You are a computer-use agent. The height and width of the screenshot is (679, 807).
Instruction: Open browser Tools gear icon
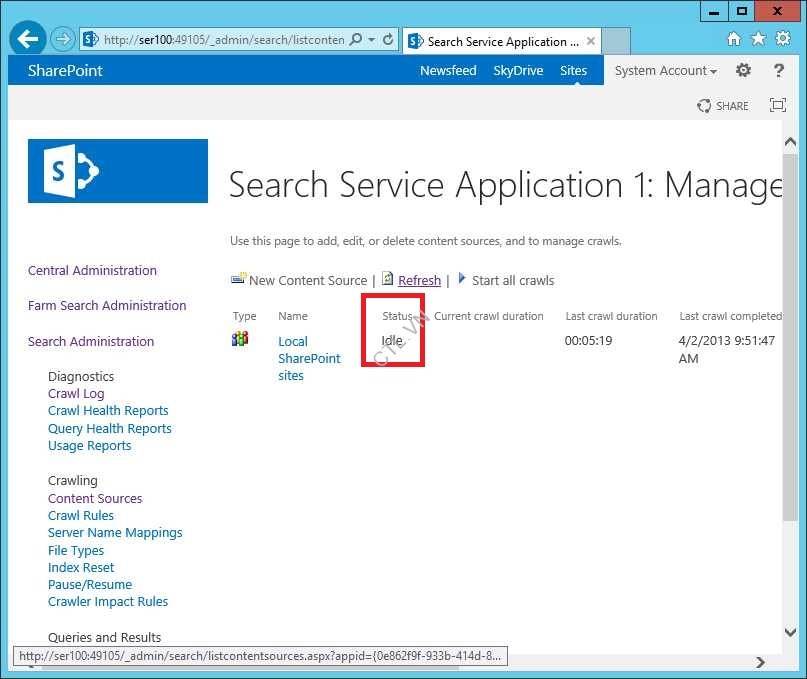(783, 39)
